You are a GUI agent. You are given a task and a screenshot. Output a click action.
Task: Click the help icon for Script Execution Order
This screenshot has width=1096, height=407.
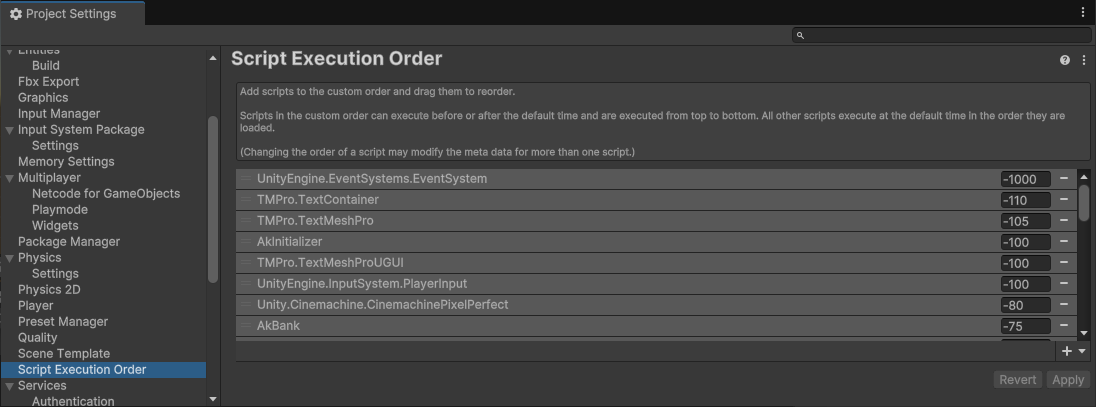click(1065, 61)
